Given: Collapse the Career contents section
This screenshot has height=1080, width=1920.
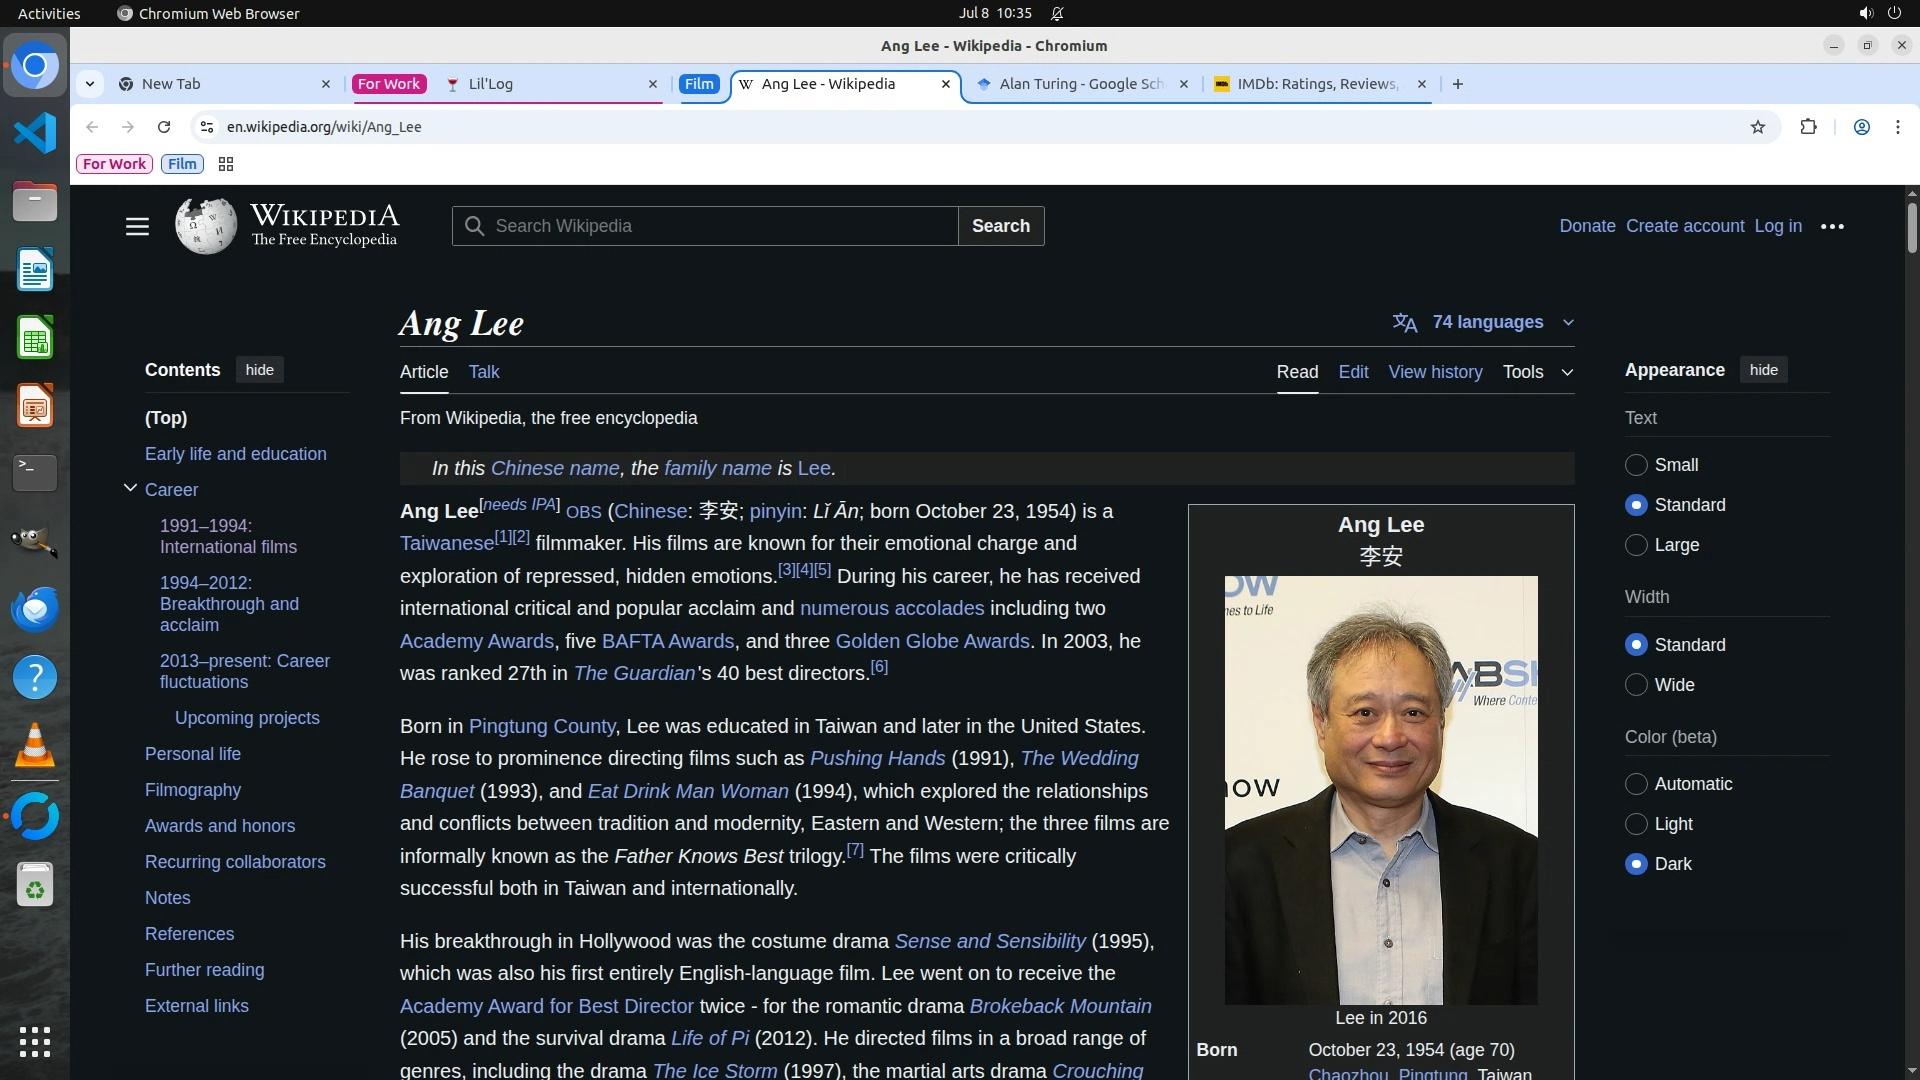Looking at the screenshot, I should [130, 488].
